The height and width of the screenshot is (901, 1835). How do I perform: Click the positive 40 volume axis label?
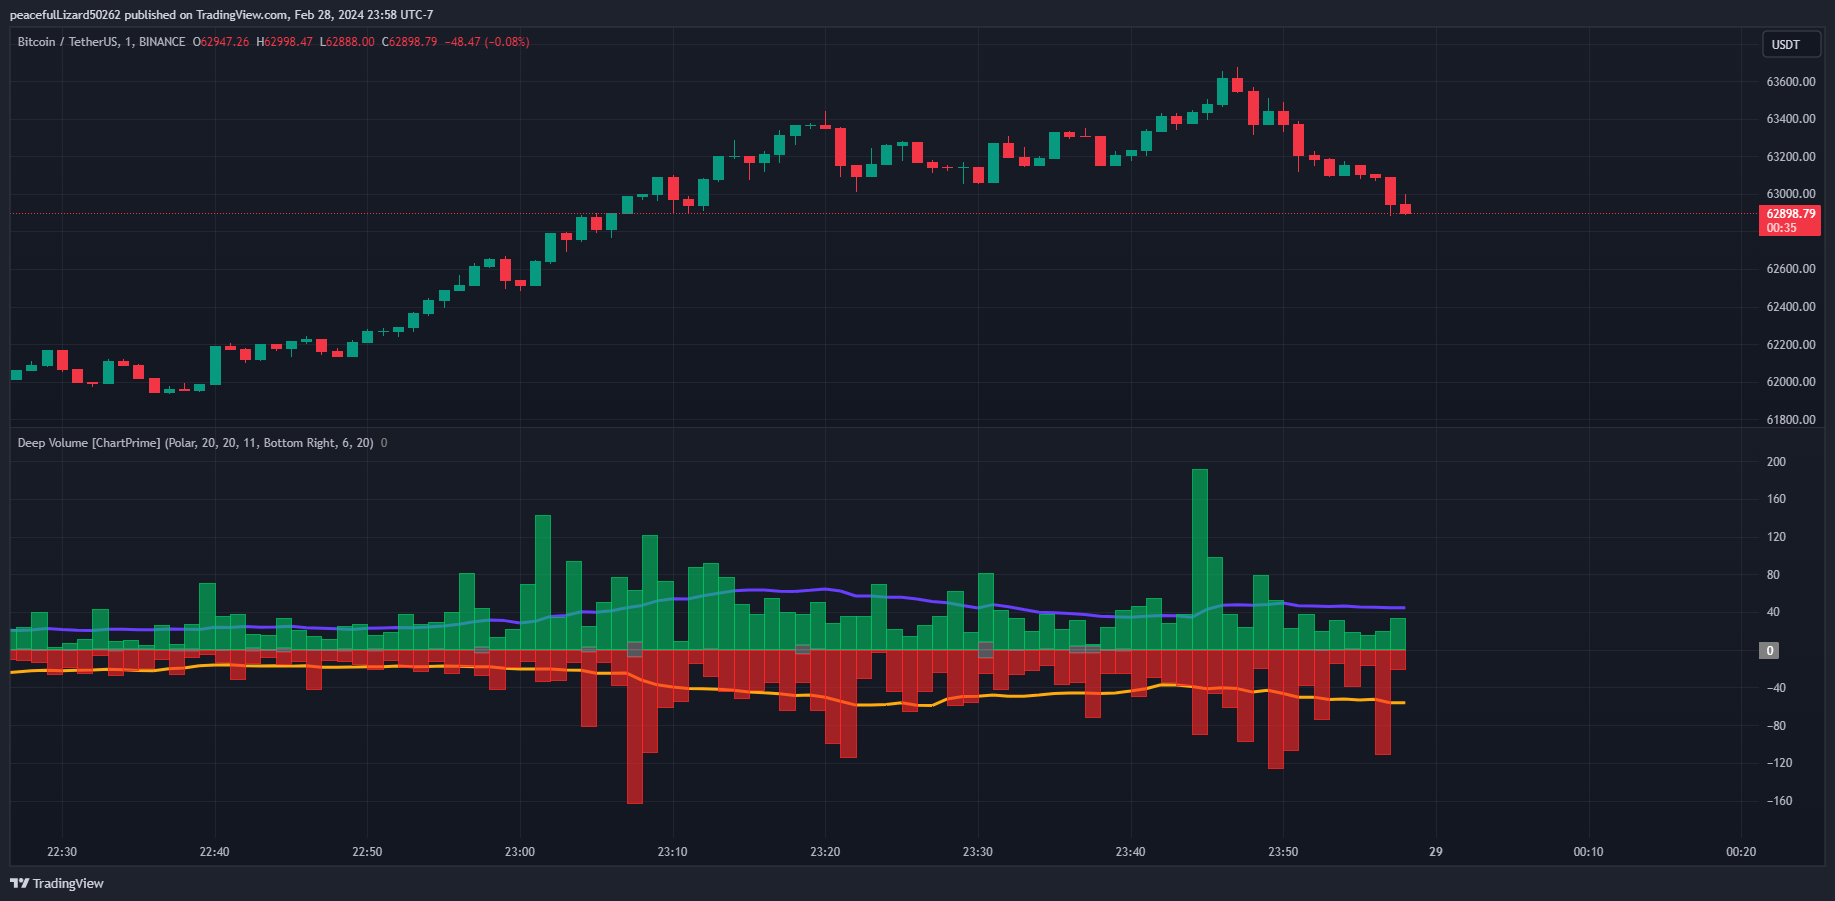pos(1773,612)
